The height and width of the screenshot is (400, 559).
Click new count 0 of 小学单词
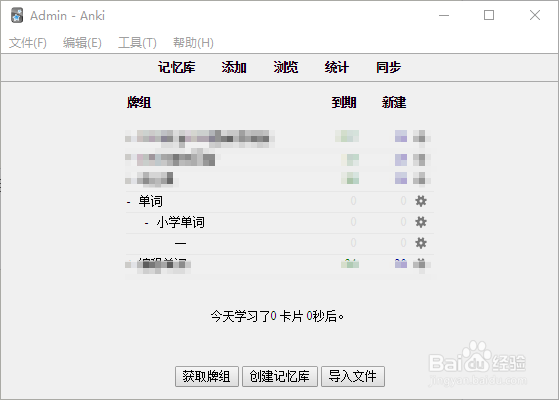click(403, 222)
